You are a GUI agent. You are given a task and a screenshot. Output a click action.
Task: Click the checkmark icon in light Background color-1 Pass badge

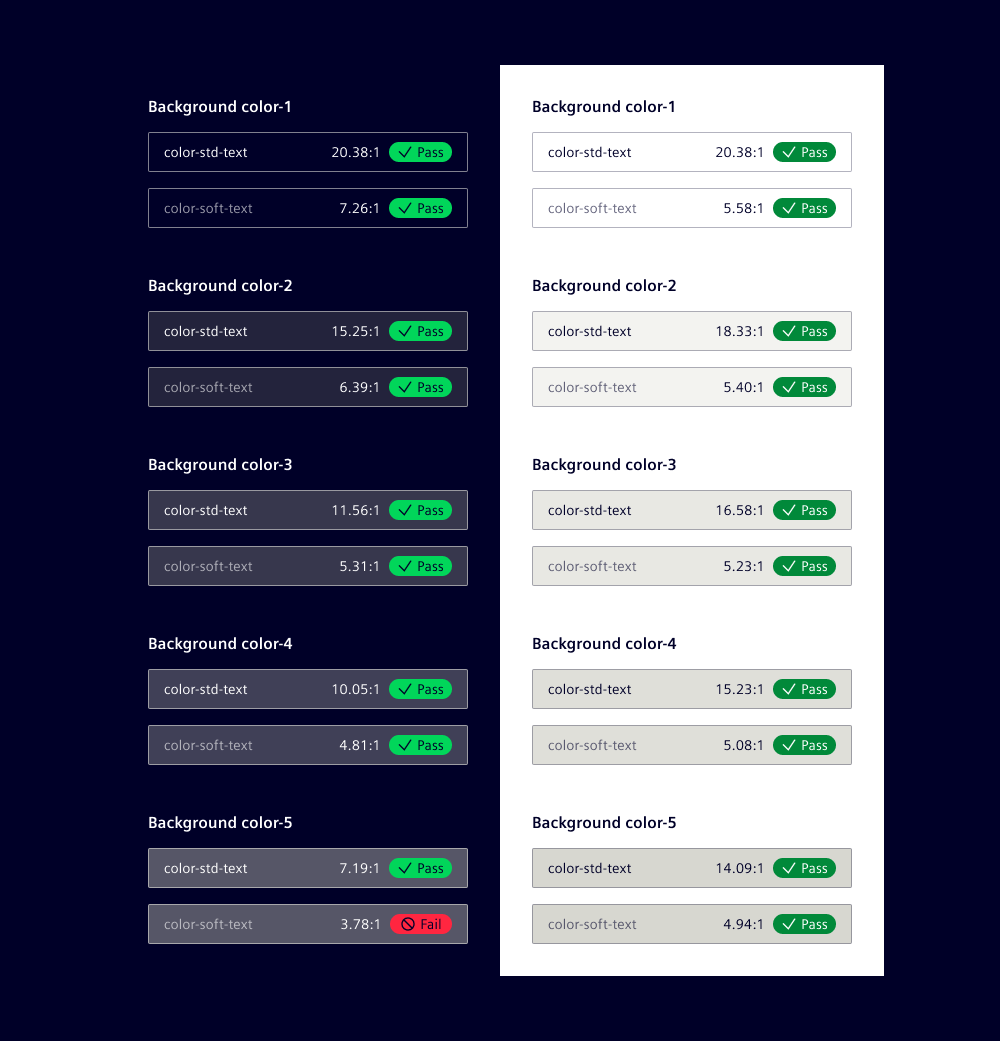(789, 152)
